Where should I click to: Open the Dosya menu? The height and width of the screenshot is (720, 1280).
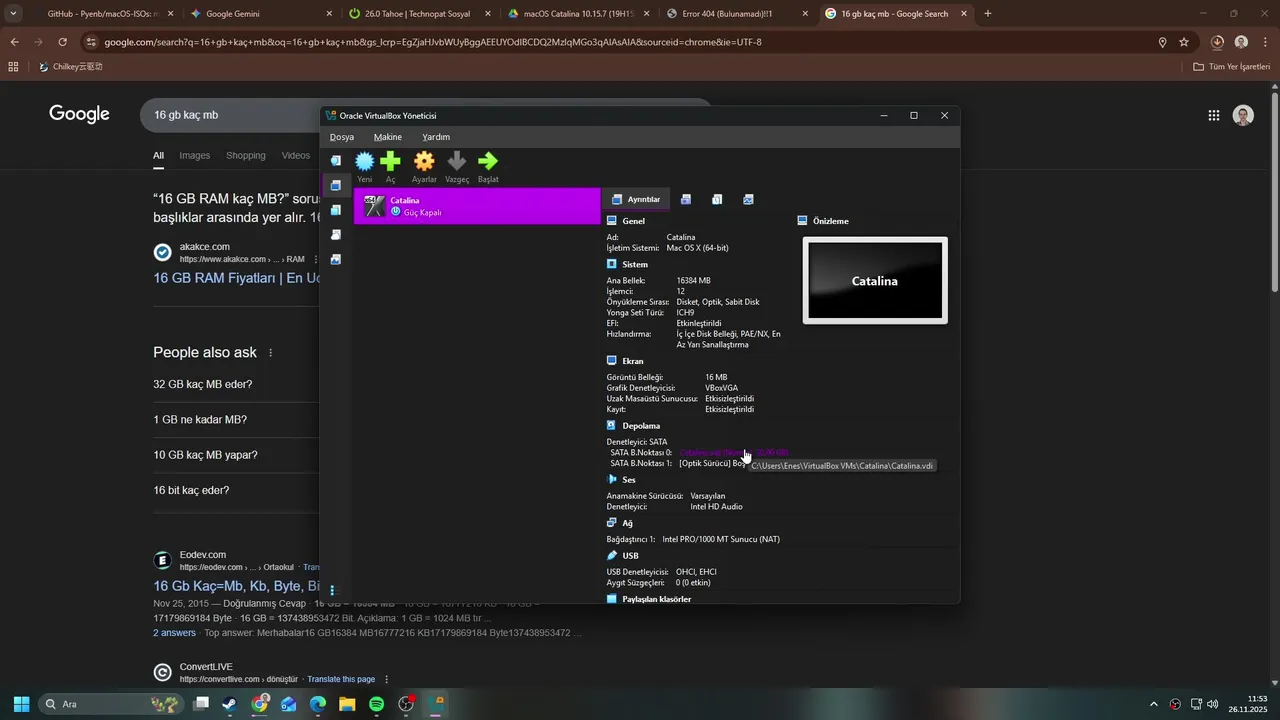point(342,137)
